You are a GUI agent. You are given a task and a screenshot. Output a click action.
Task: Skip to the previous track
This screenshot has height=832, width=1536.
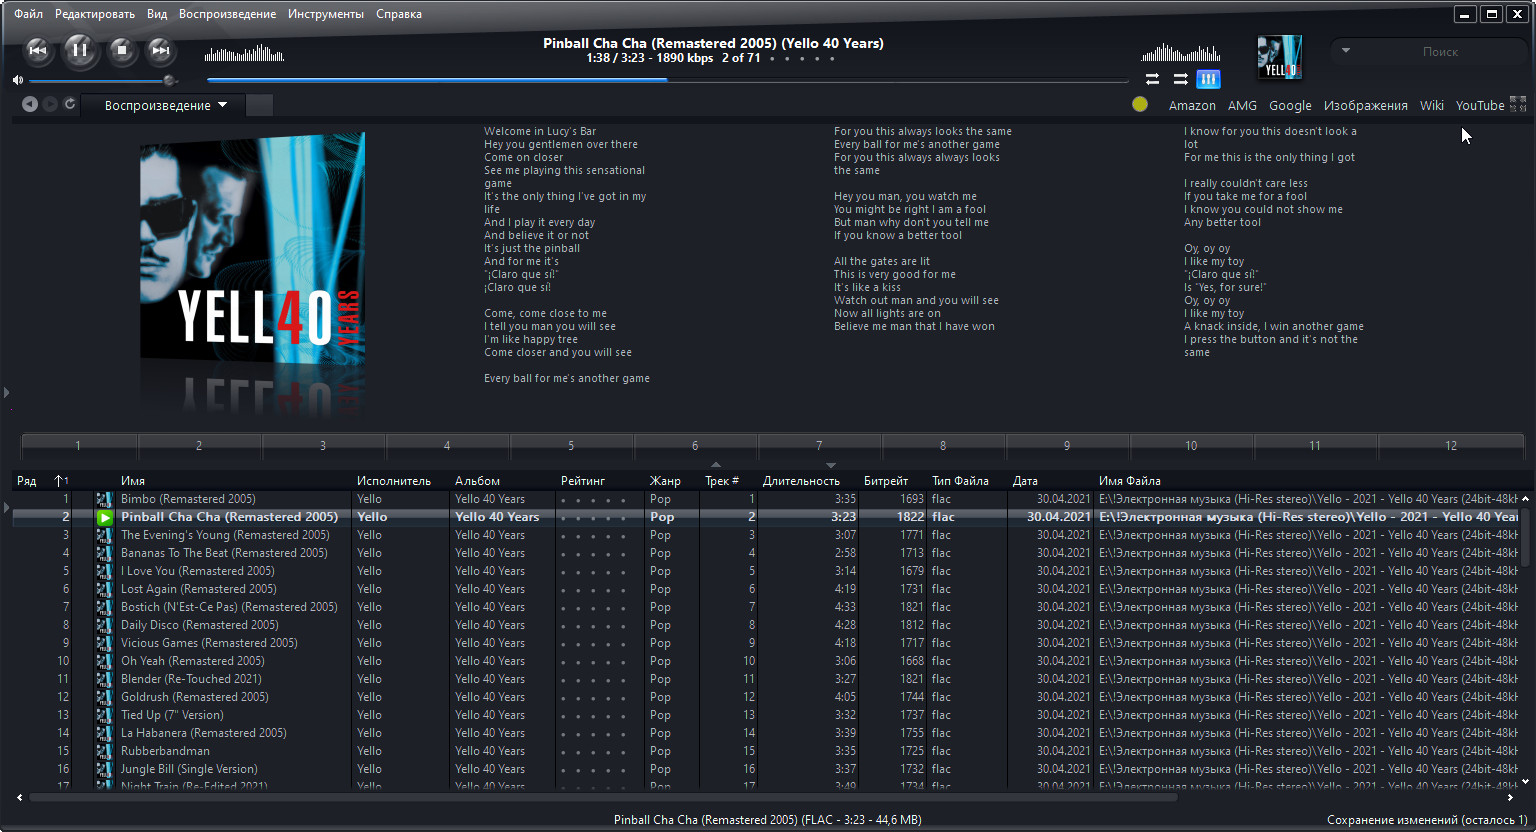[37, 50]
